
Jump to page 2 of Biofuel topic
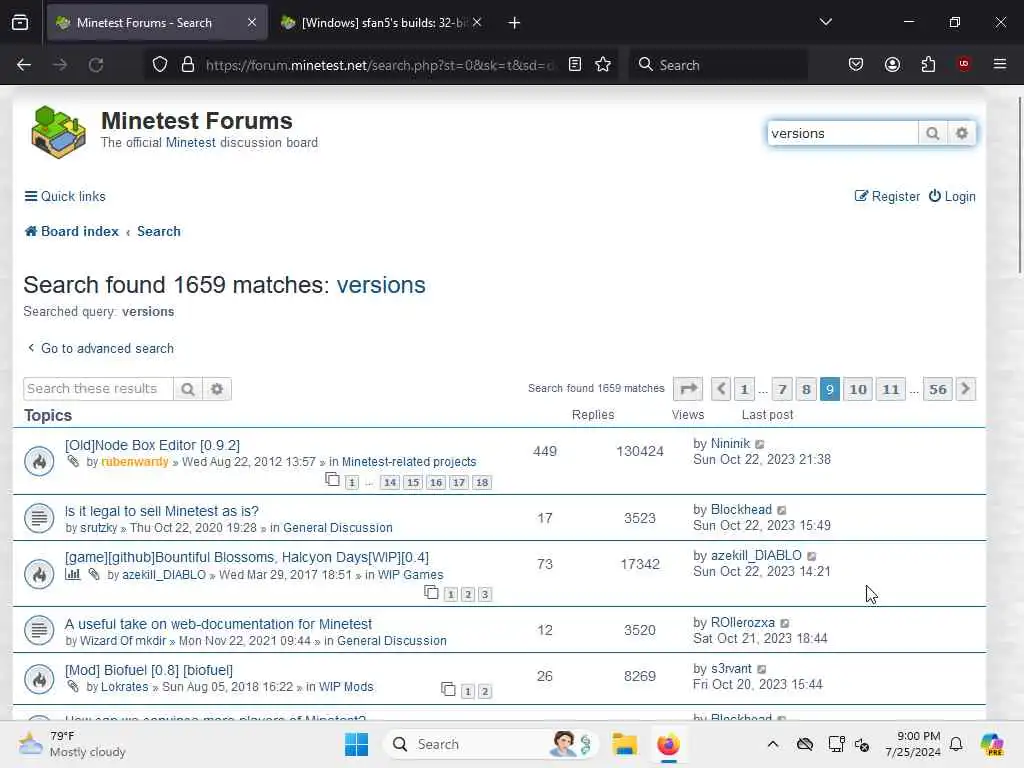tap(485, 692)
